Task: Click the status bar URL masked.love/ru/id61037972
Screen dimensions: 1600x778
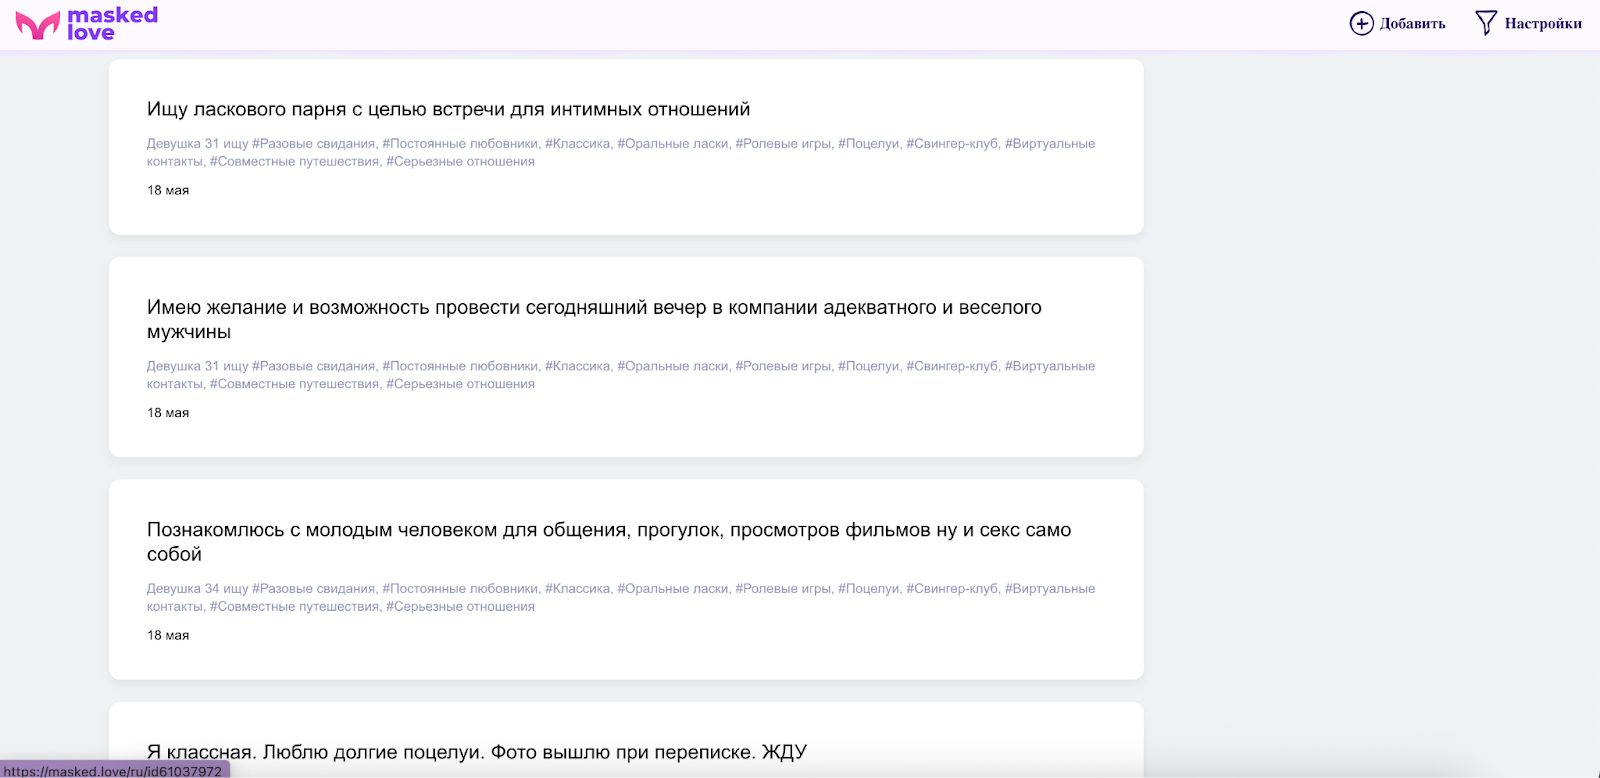Action: point(114,770)
